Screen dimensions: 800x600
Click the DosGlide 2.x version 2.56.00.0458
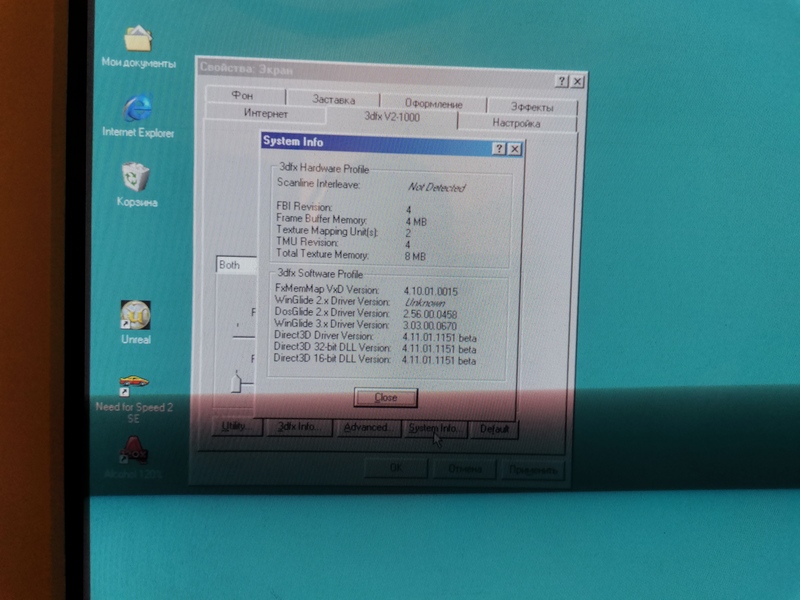[x=430, y=314]
